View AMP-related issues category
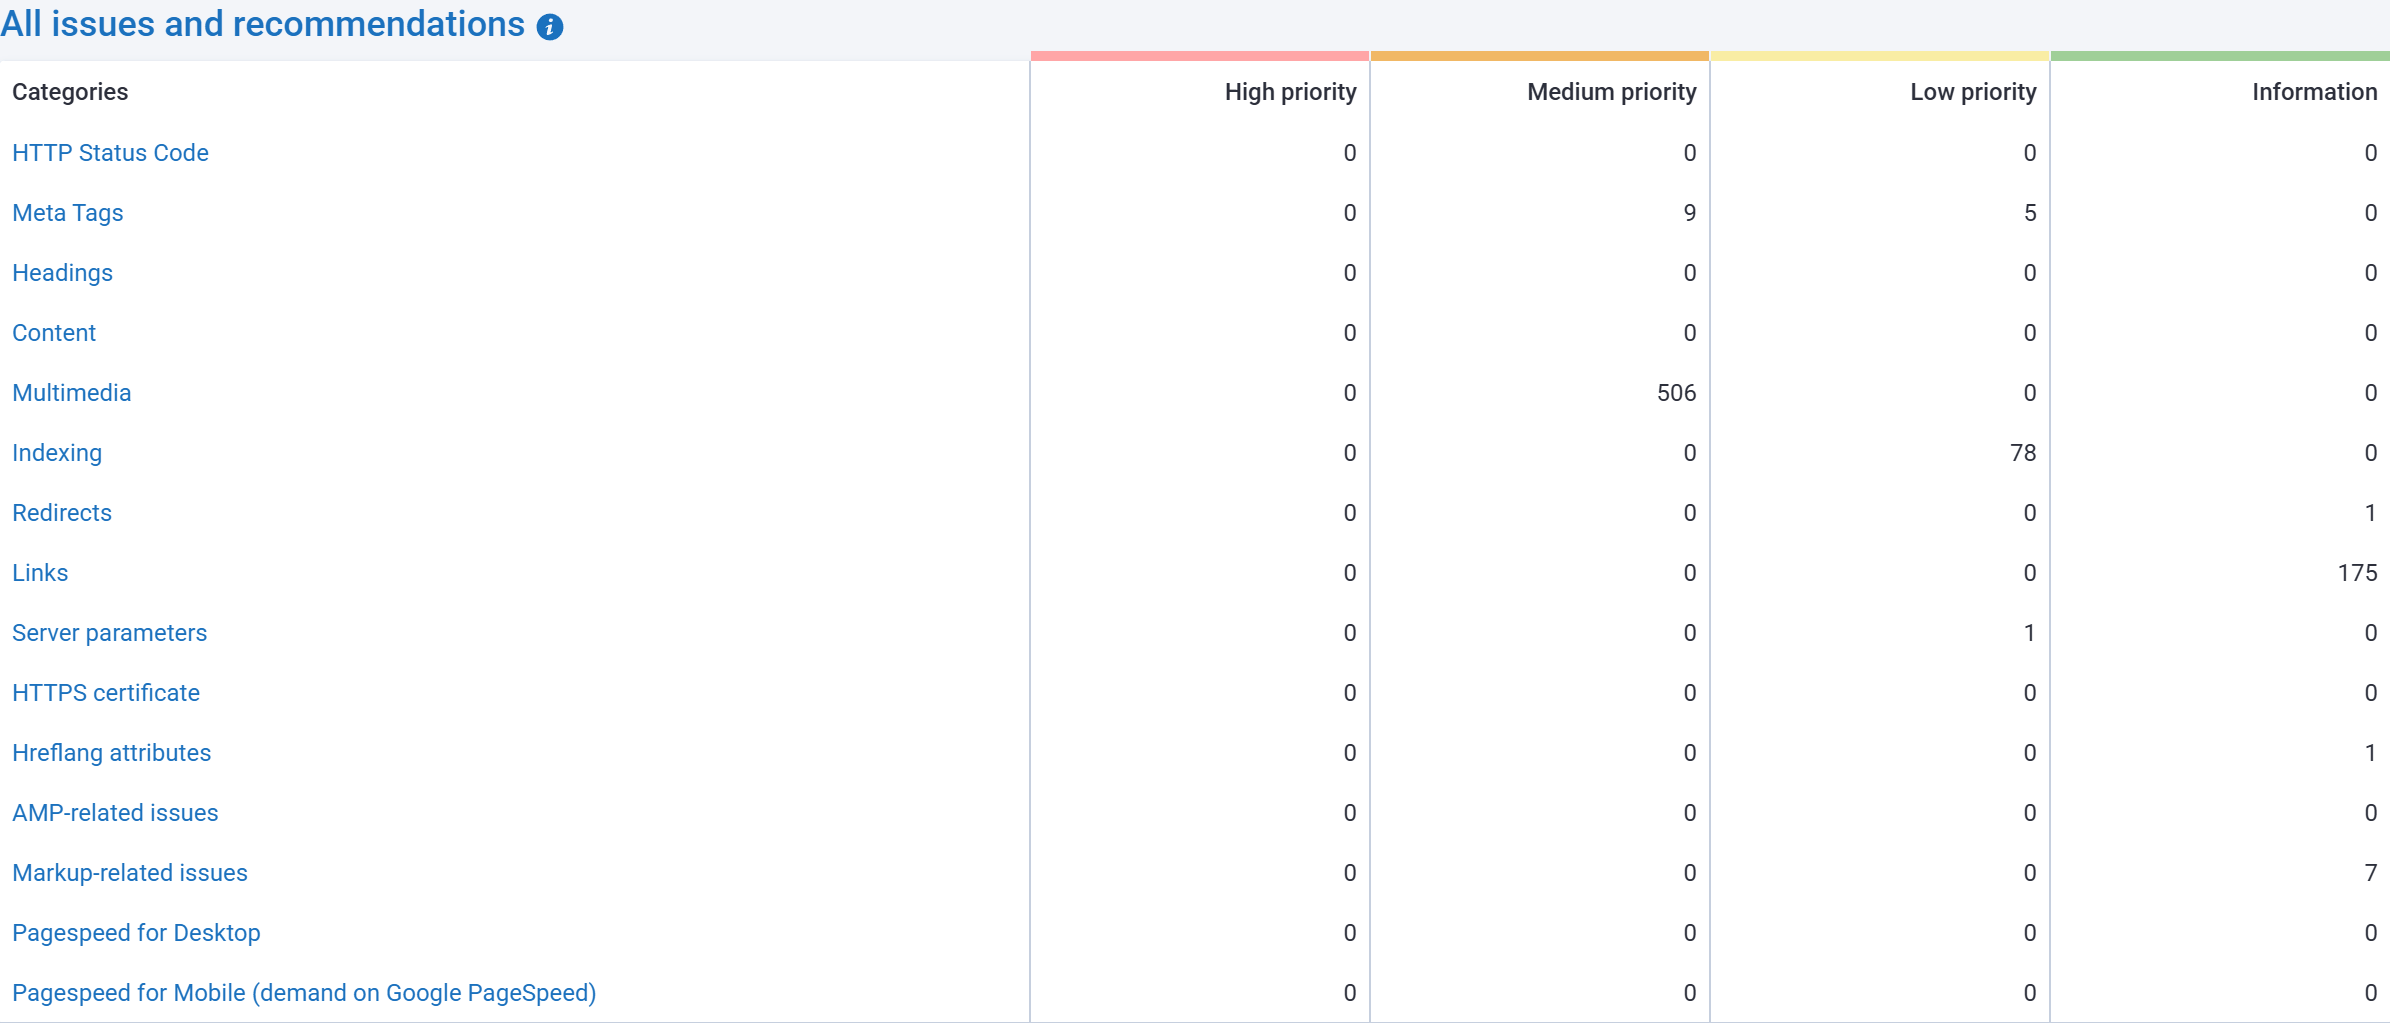Screen dimensions: 2390x1023 tap(115, 813)
